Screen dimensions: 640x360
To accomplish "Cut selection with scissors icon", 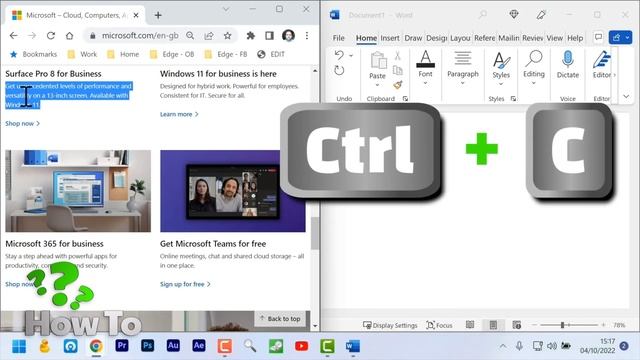I will pos(398,56).
